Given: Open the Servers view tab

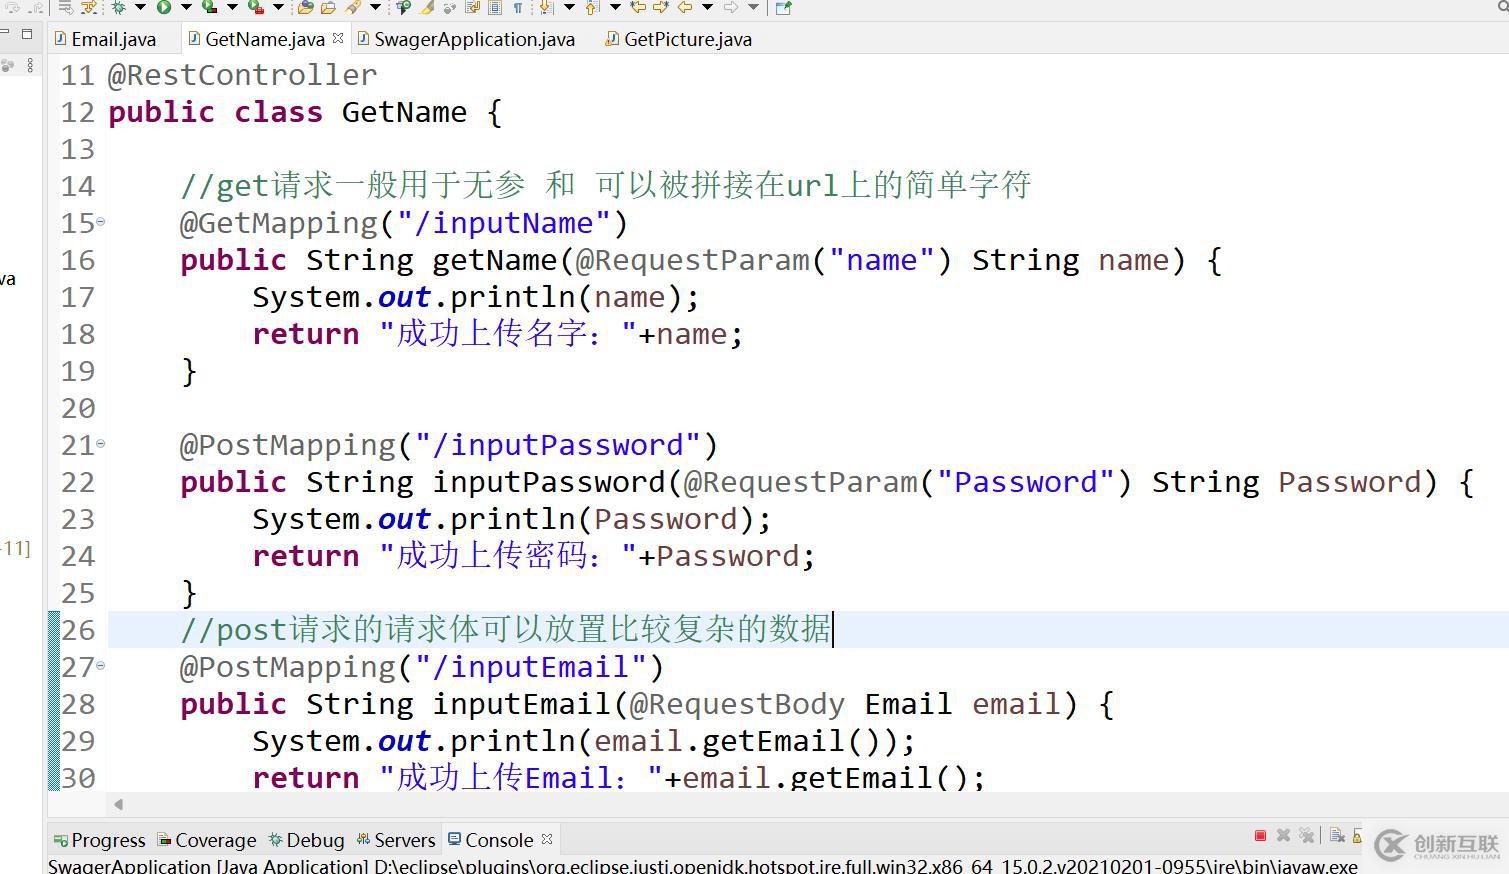Looking at the screenshot, I should coord(396,840).
